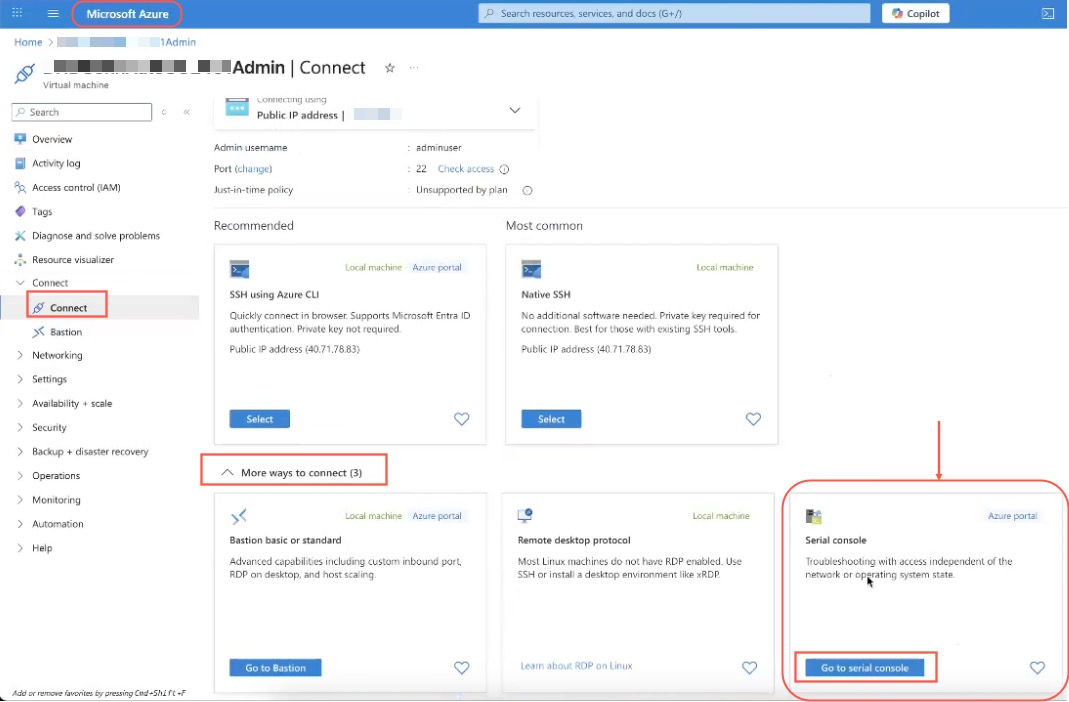Collapse the sidebar with double-chevron icon

tap(186, 113)
